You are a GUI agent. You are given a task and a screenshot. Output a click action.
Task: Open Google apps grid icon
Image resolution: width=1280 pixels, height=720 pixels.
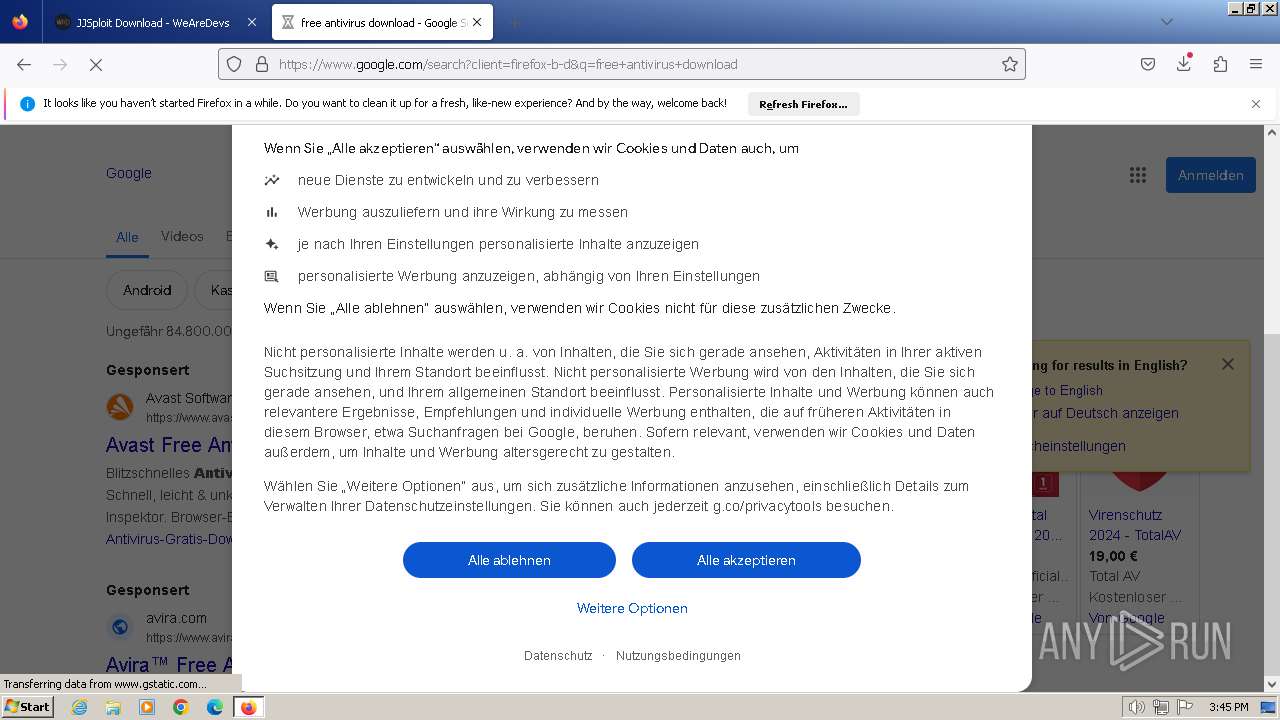coord(1138,175)
